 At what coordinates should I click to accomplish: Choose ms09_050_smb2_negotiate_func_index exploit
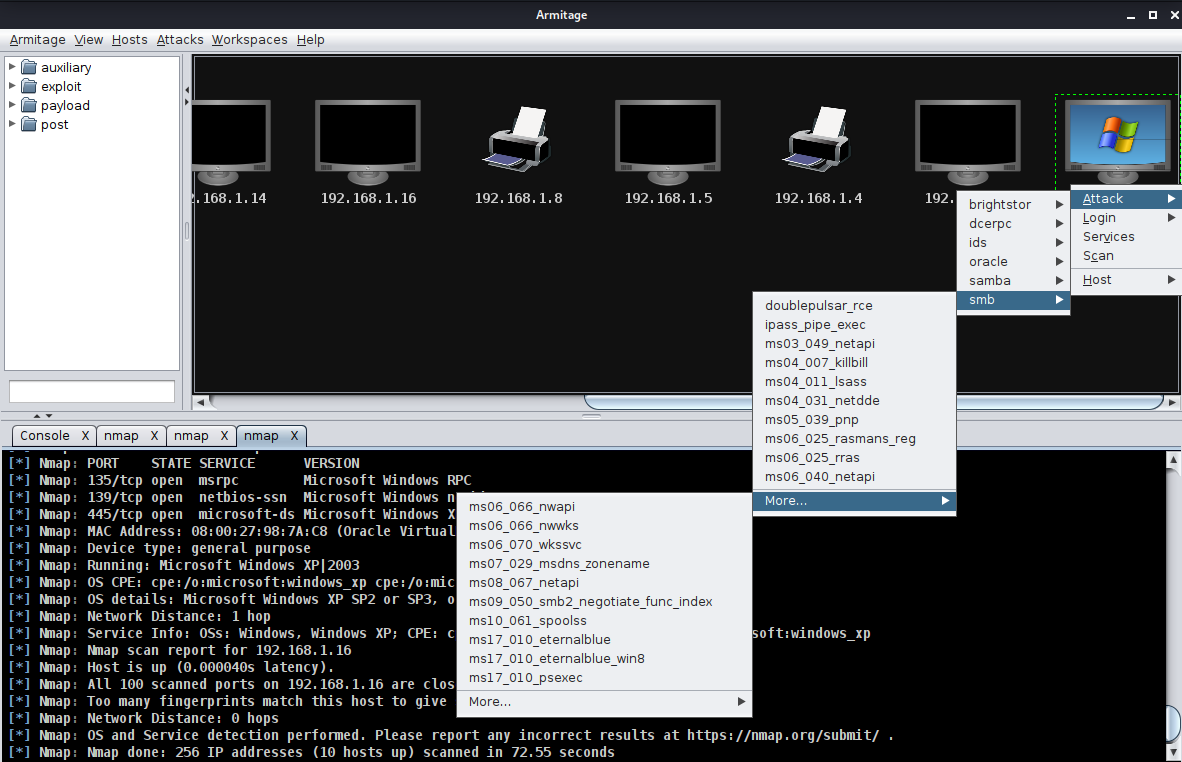(x=605, y=601)
